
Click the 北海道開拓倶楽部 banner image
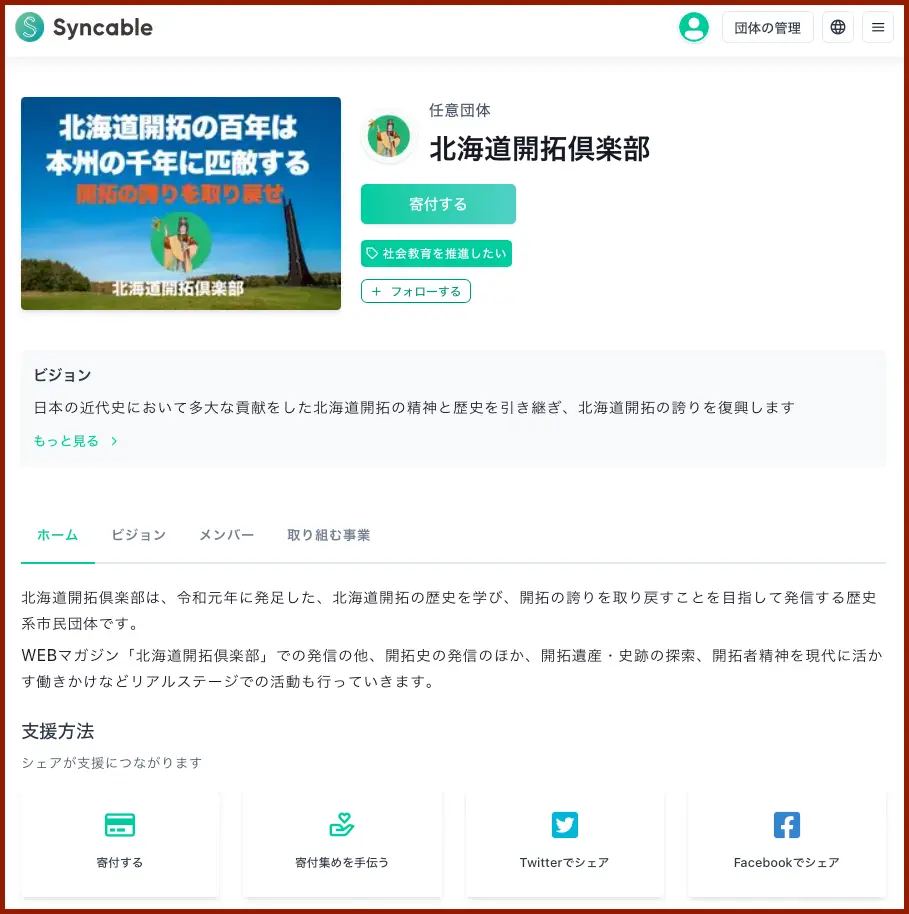[181, 203]
